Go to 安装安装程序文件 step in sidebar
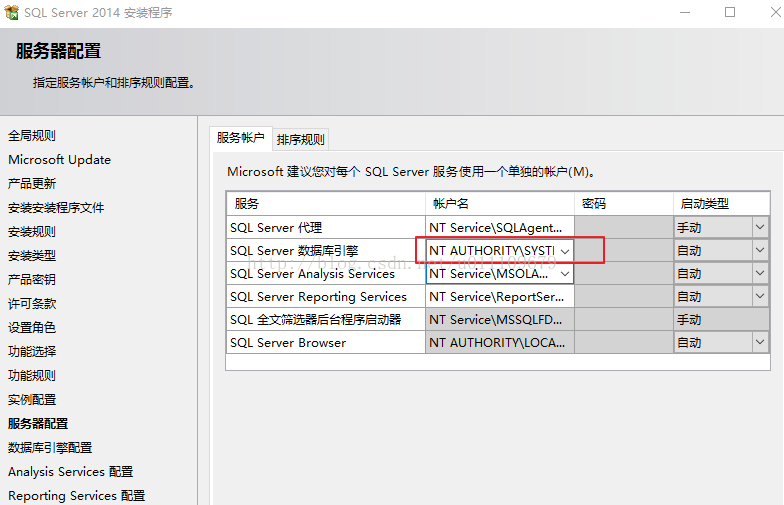Screen dimensions: 784x505 [x=56, y=208]
